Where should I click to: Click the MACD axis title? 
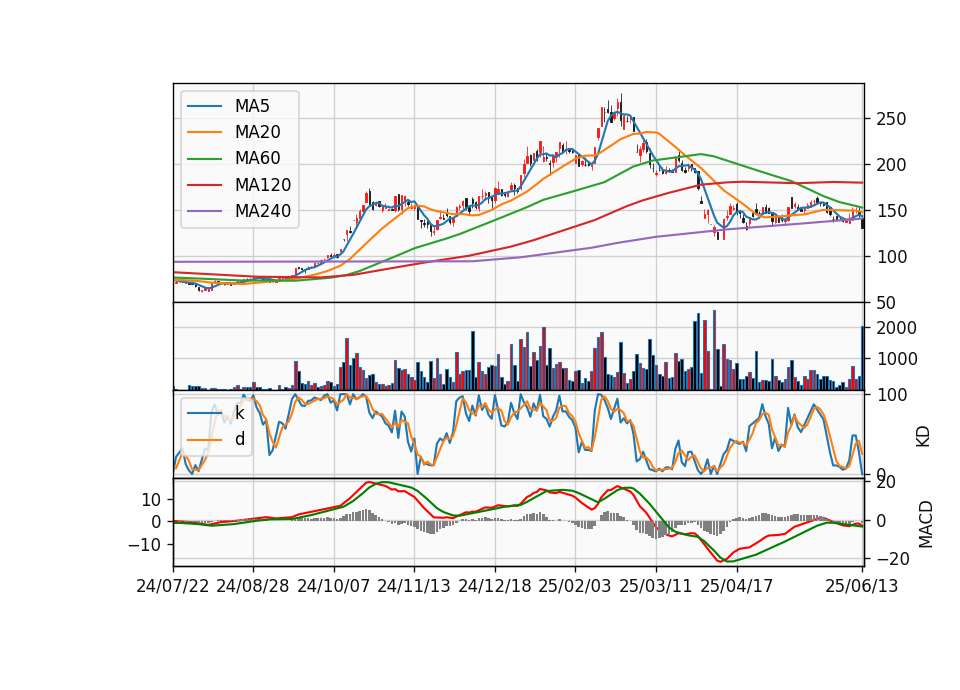tap(926, 525)
